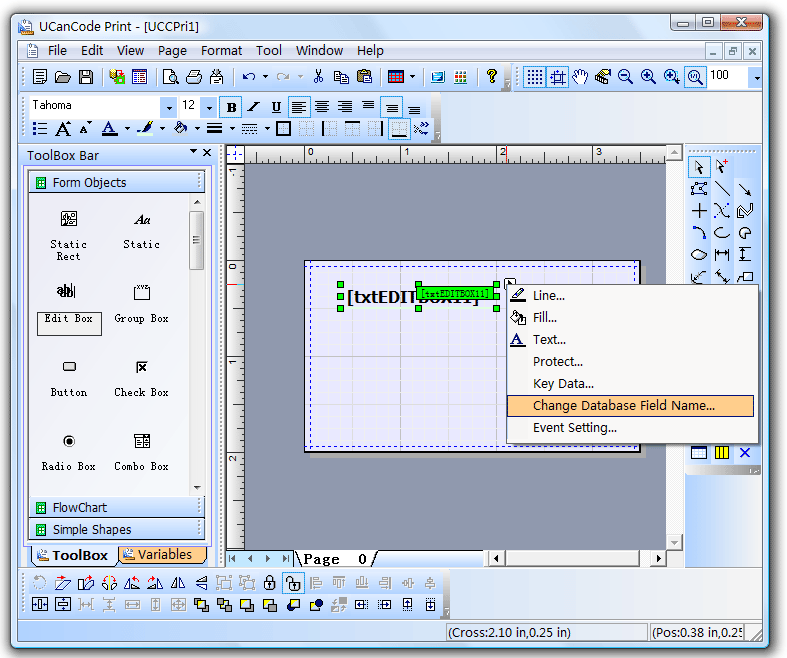Open the File menu
The width and height of the screenshot is (787, 658).
pos(57,51)
